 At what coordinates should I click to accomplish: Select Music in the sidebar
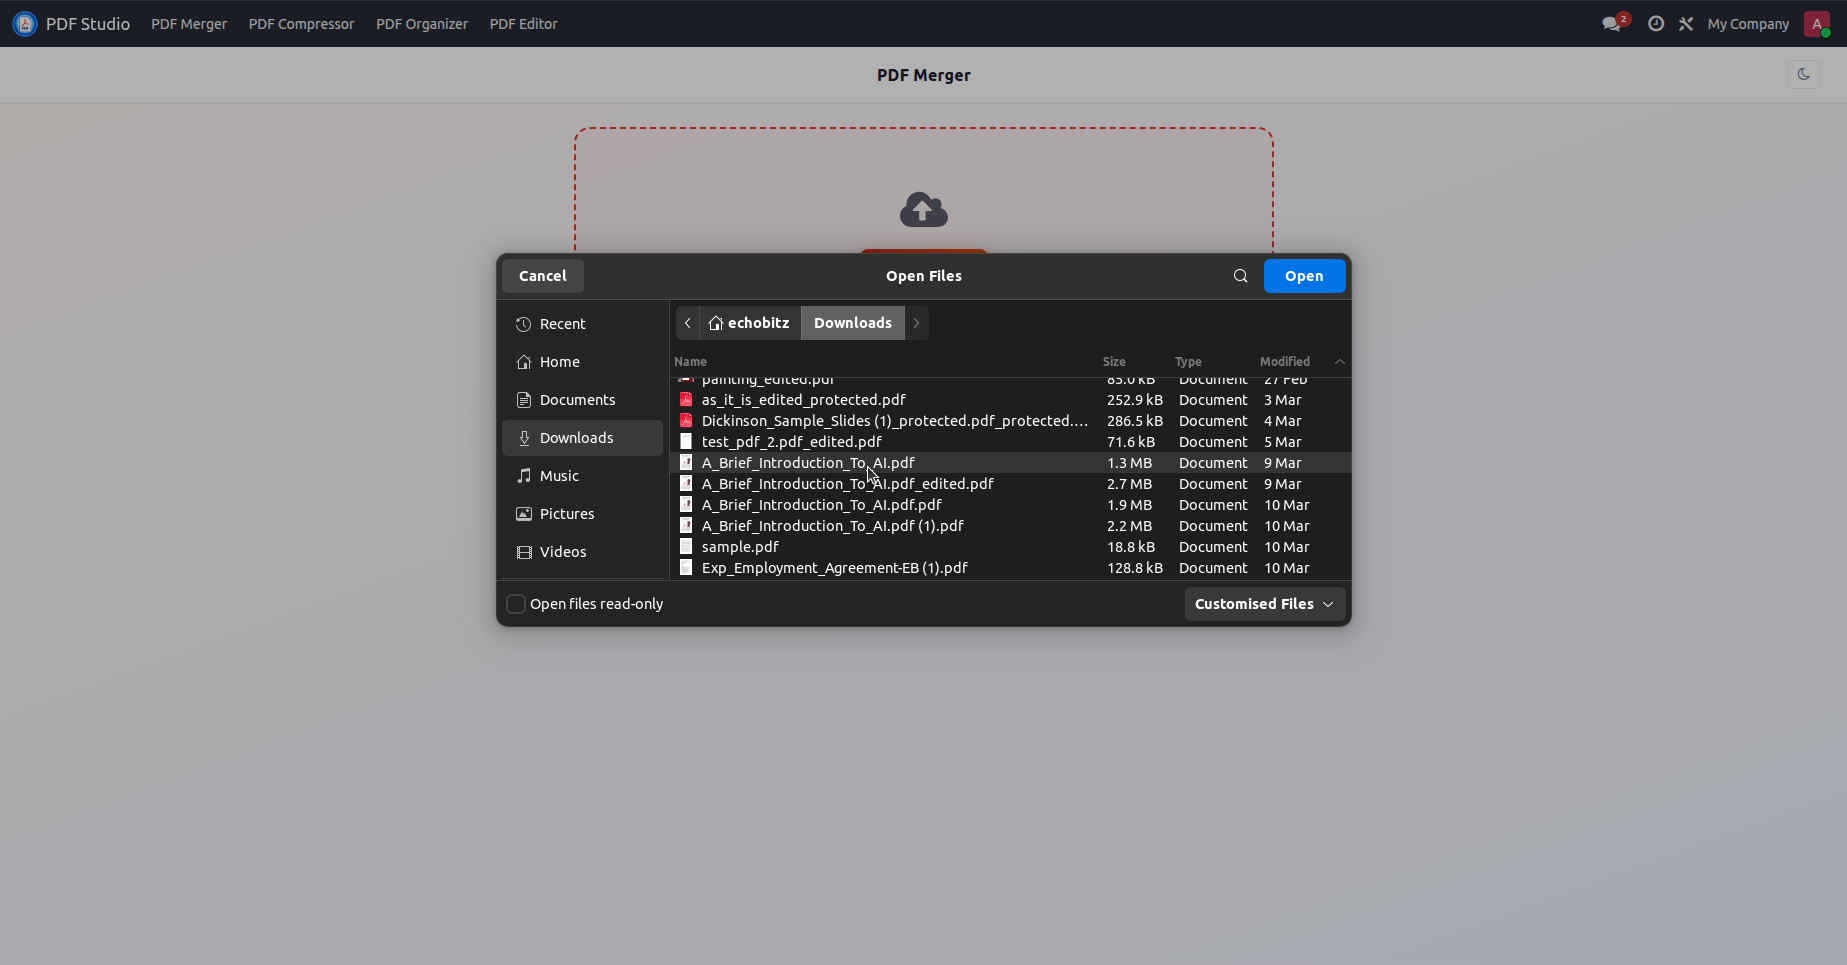coord(583,476)
